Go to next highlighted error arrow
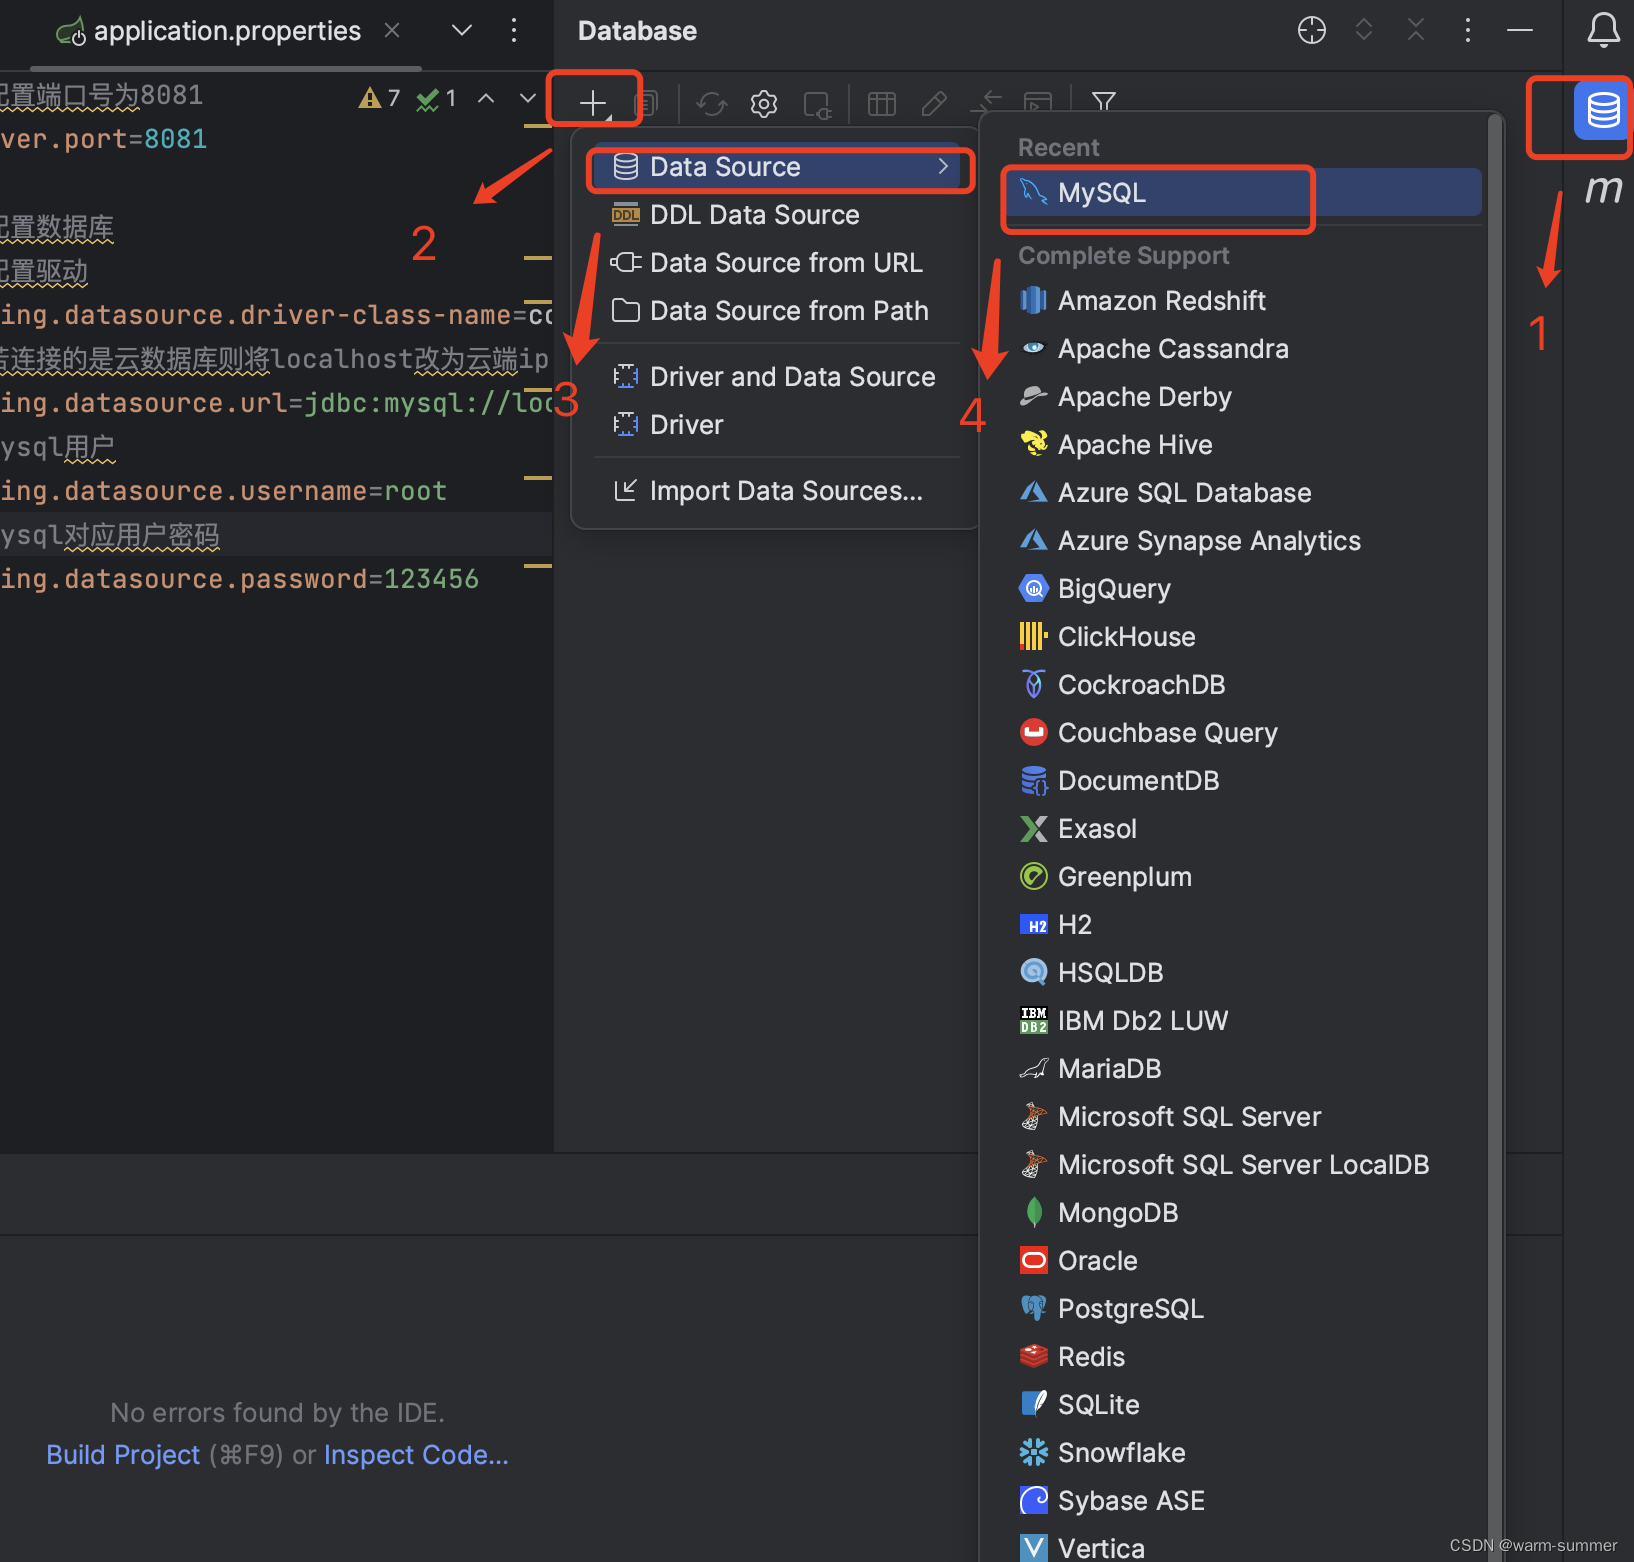This screenshot has width=1634, height=1562. [x=528, y=98]
